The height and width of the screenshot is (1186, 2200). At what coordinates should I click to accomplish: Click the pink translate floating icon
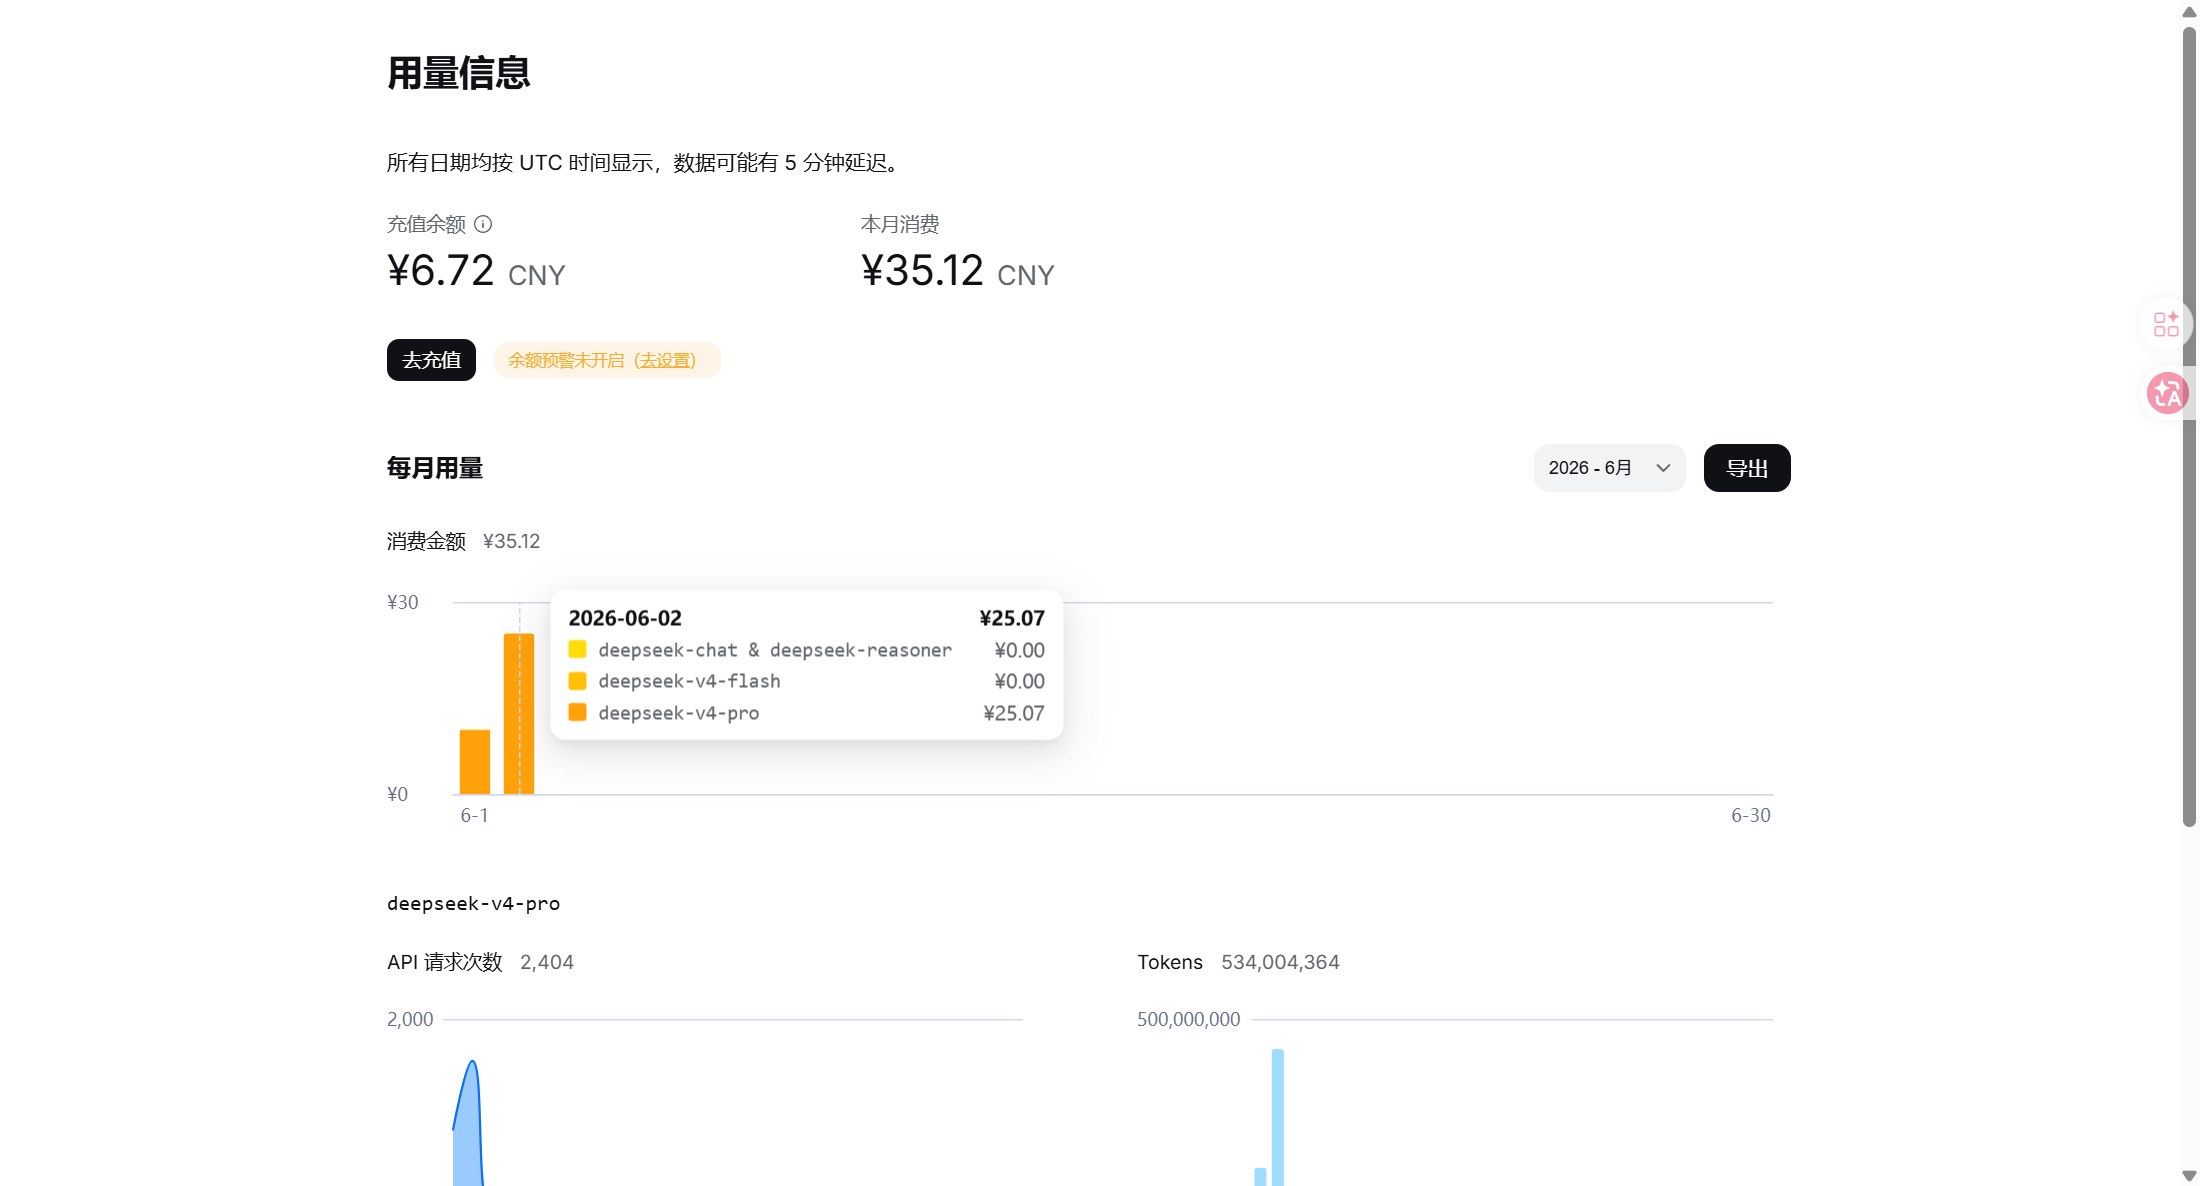point(2167,393)
